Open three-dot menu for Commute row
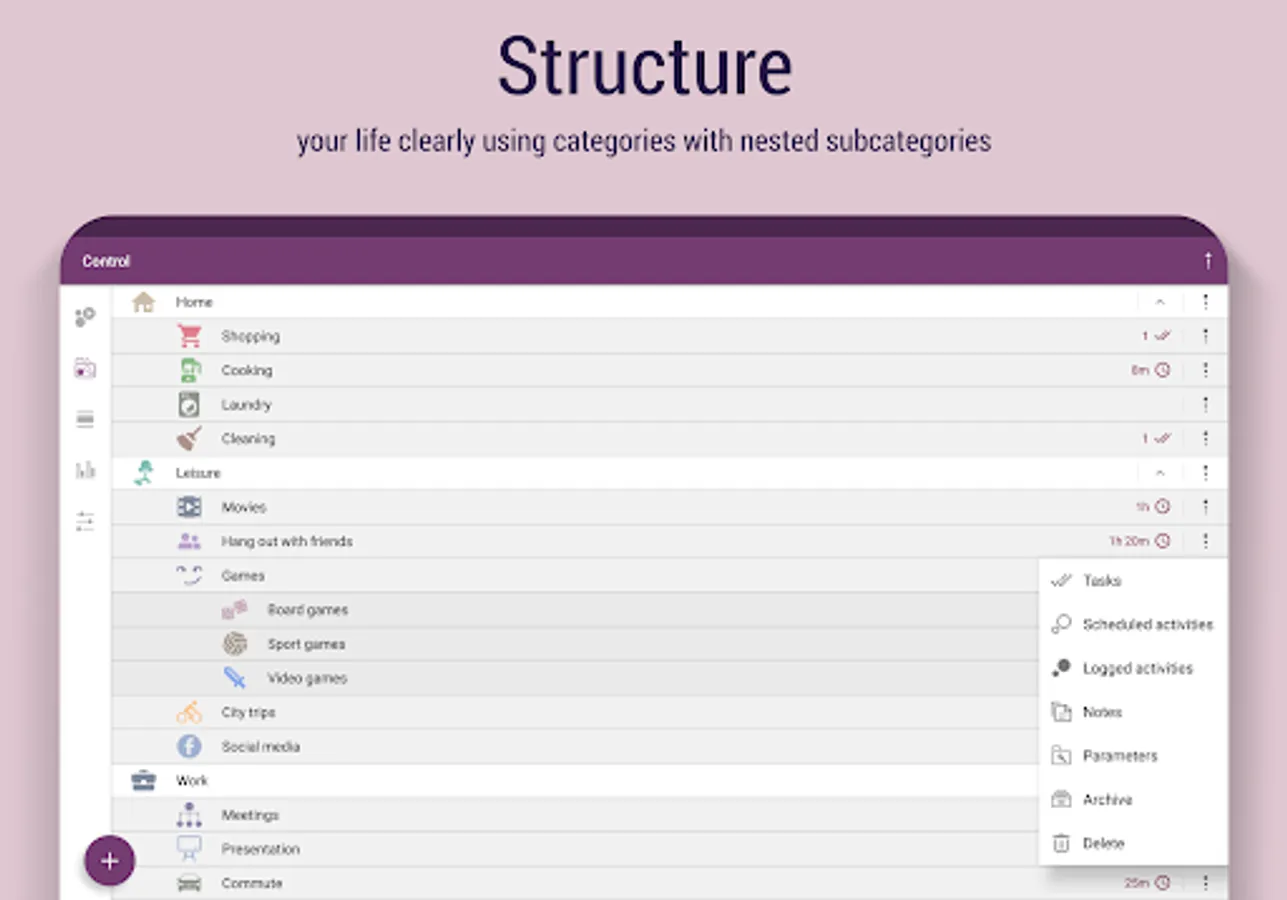The width and height of the screenshot is (1287, 900). click(1206, 883)
